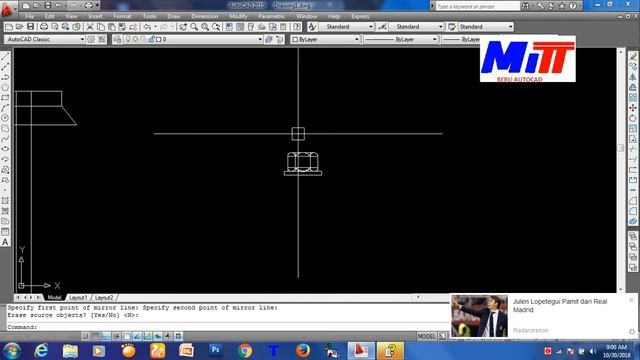Screen dimensions: 640x360
Task: Expand the Quick Access Toolbar customize arrow
Action: point(98,6)
